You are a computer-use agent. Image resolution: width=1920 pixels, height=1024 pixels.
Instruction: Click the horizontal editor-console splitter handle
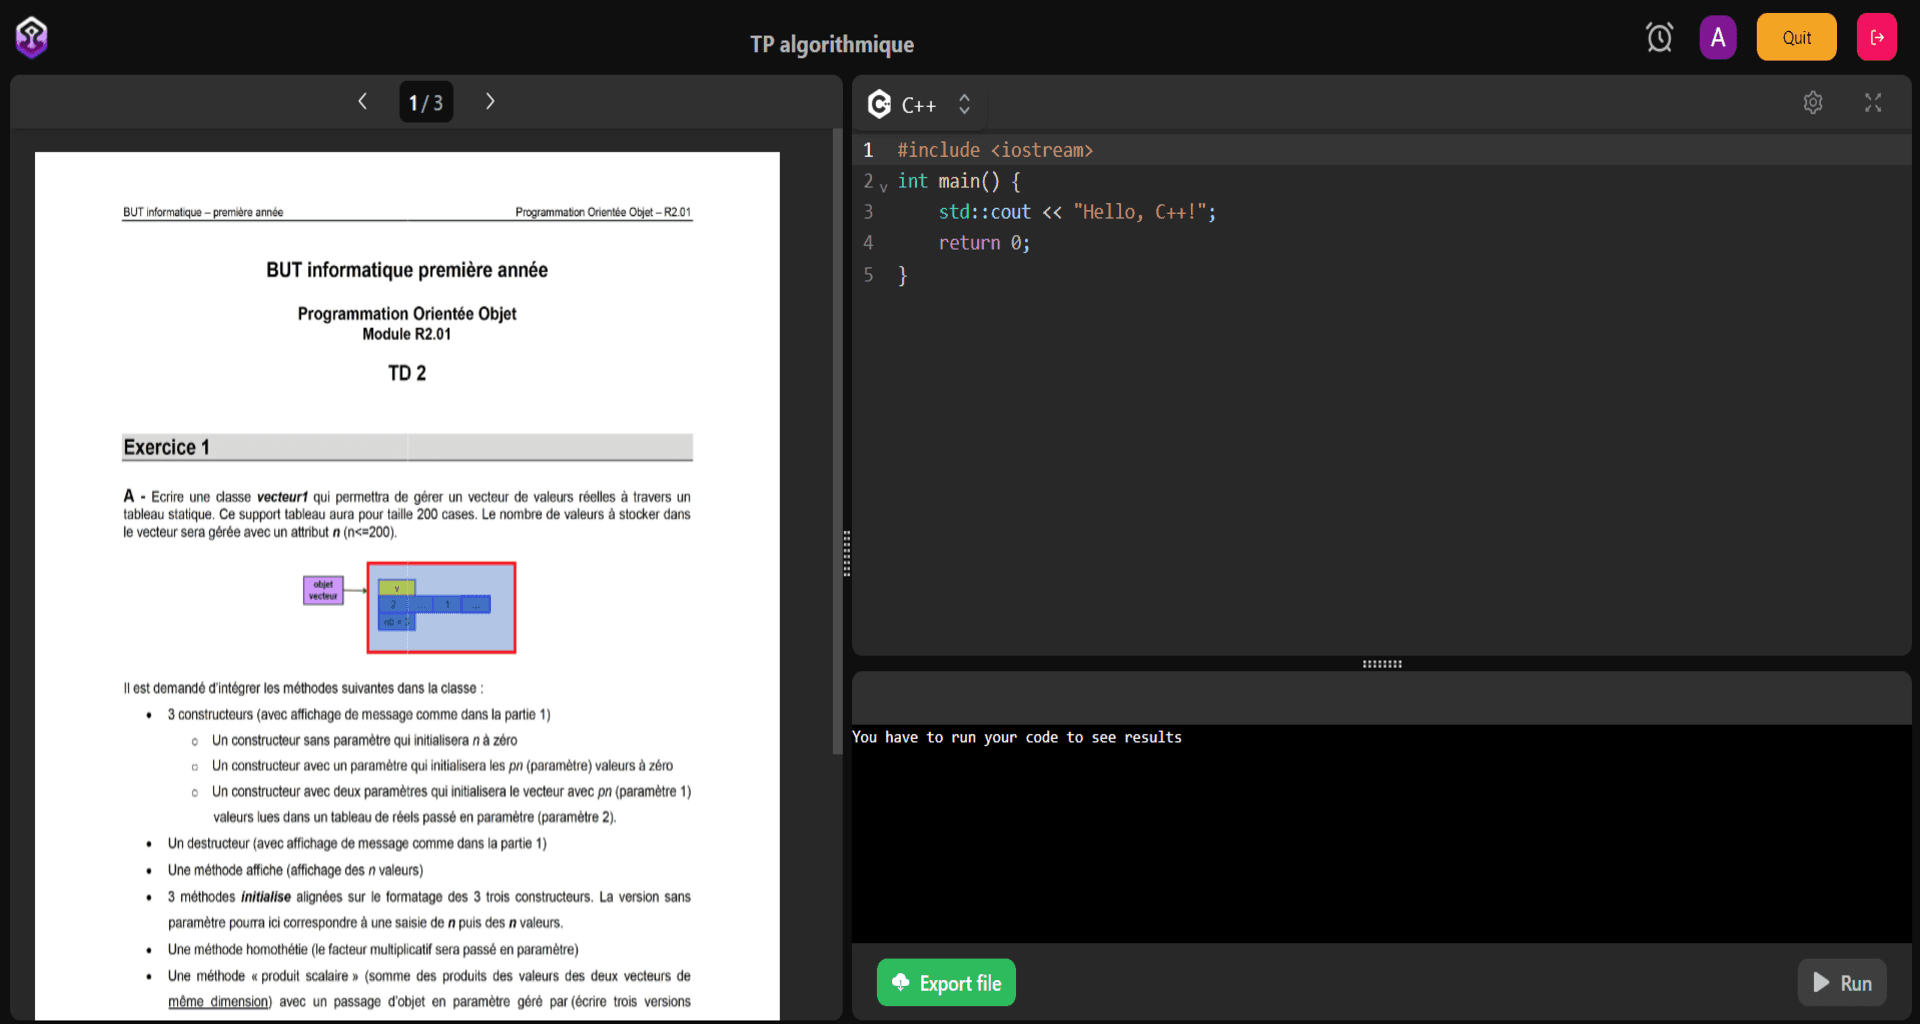pos(1382,664)
